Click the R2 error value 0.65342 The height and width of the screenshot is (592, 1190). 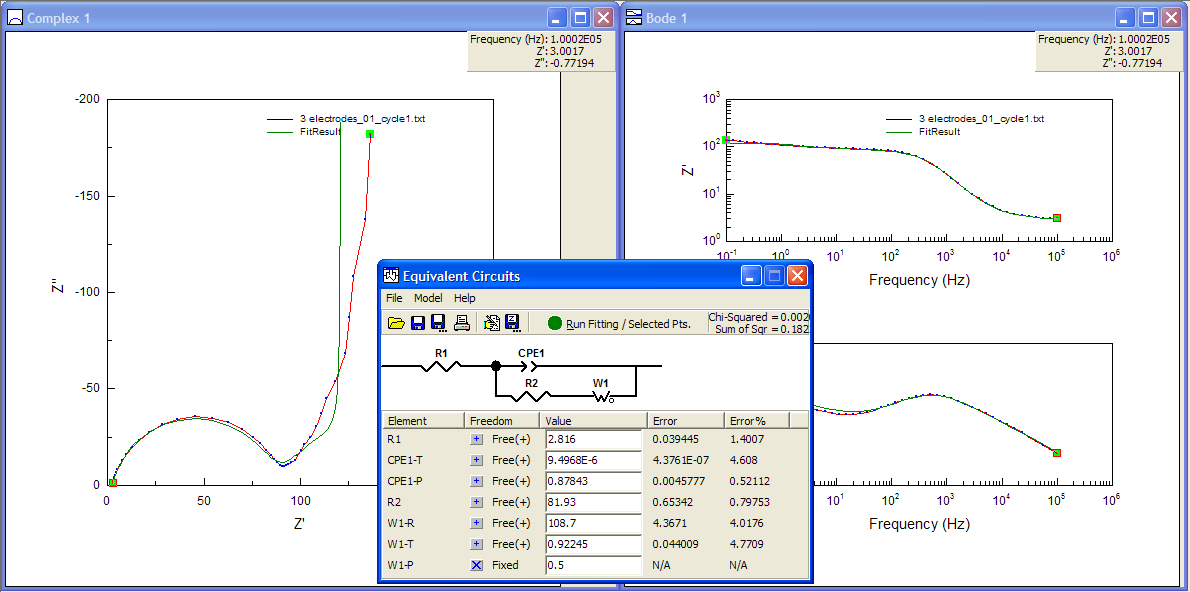672,502
